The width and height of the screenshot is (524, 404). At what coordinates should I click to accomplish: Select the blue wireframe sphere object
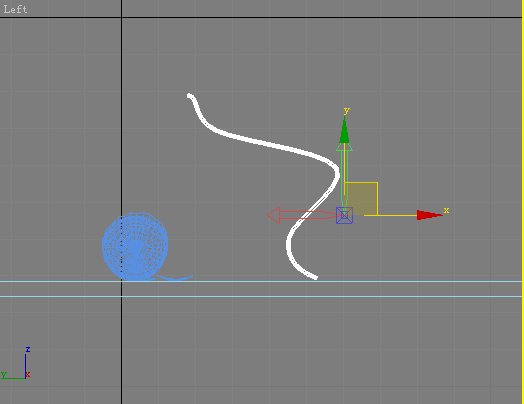coord(135,246)
